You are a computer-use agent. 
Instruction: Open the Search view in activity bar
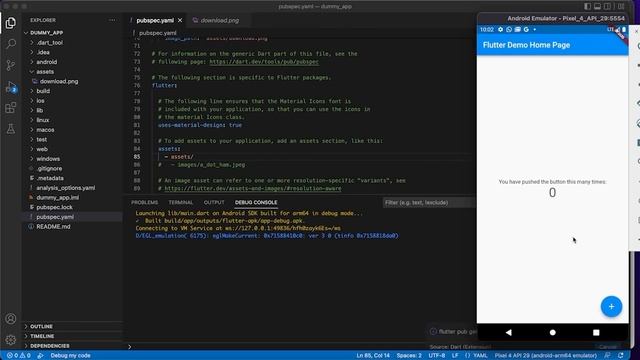coord(11,44)
